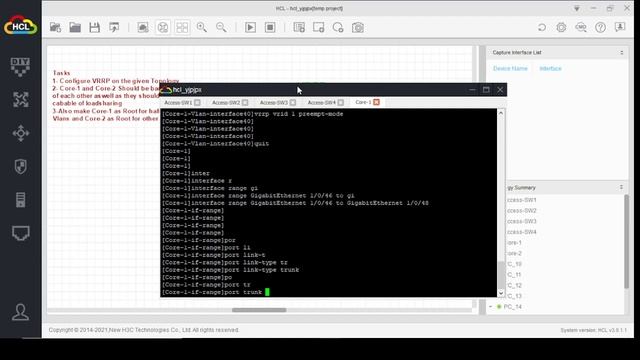640x360 pixels.
Task: Select the switch device sidebar icon
Action: (x=20, y=133)
